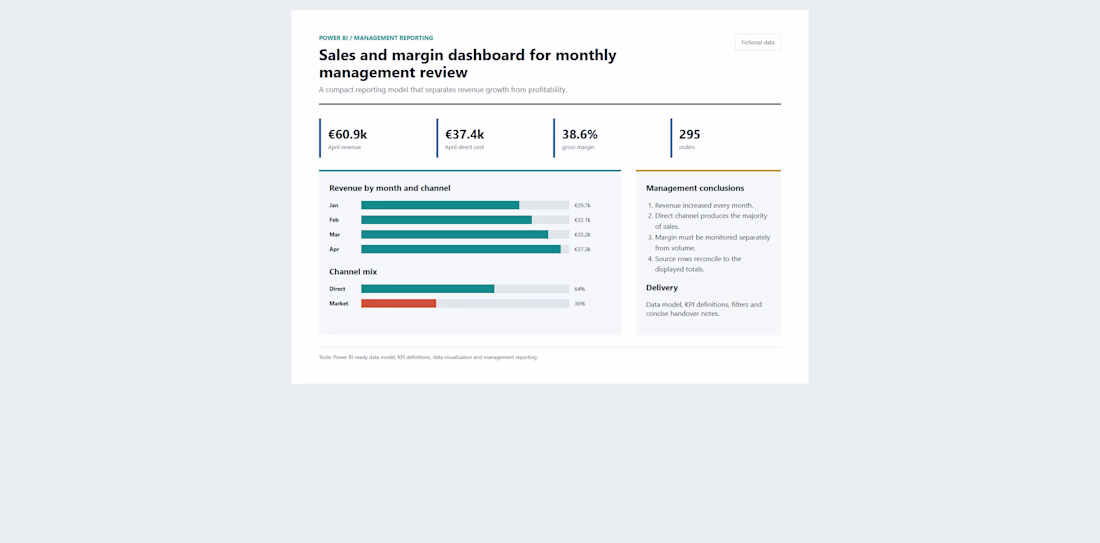Viewport: 1100px width, 543px height.
Task: Click the Tools footer note text
Action: [428, 357]
